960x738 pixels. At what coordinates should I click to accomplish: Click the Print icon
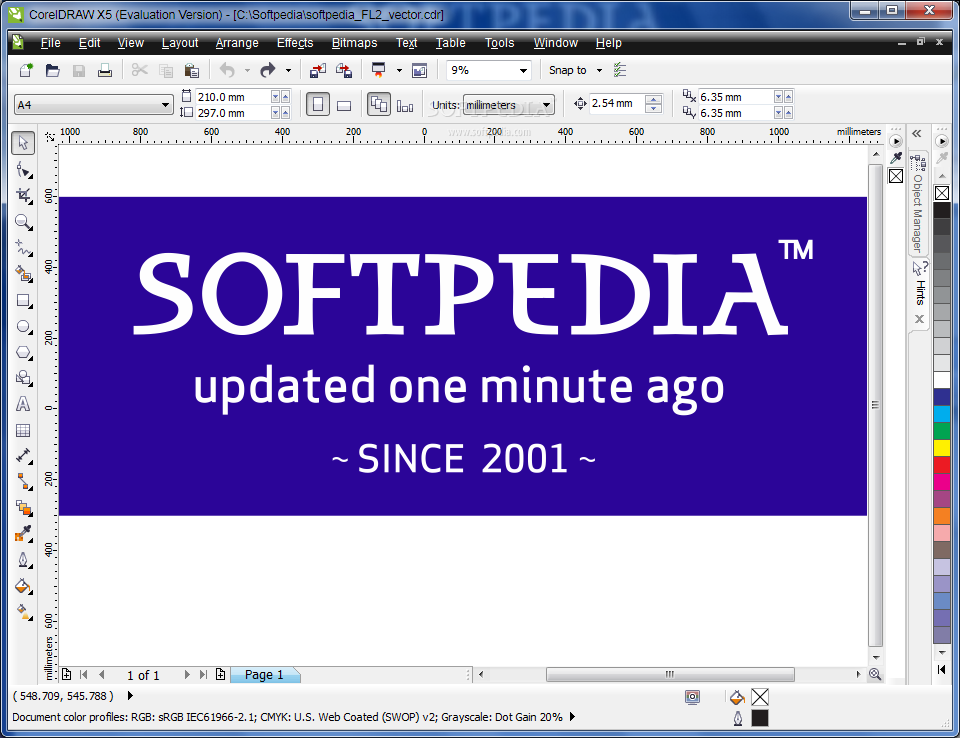click(x=105, y=70)
